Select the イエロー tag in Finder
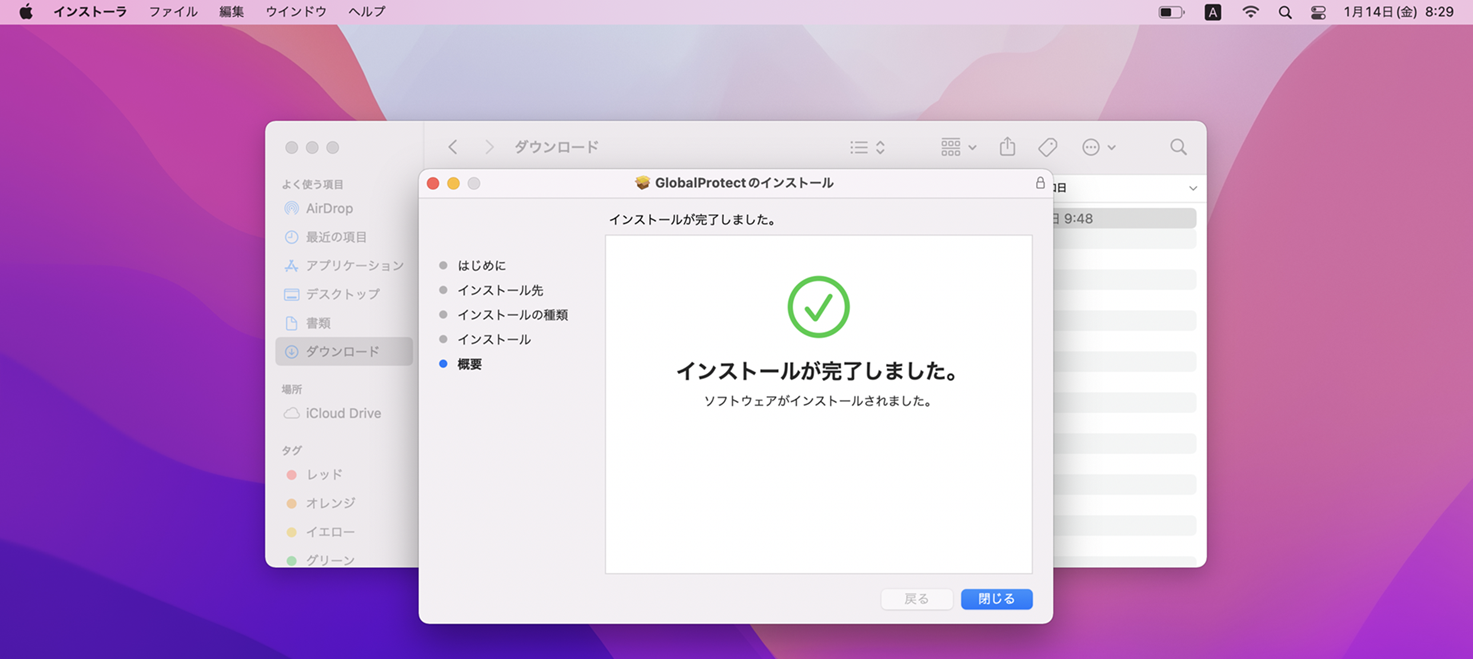 (344, 532)
